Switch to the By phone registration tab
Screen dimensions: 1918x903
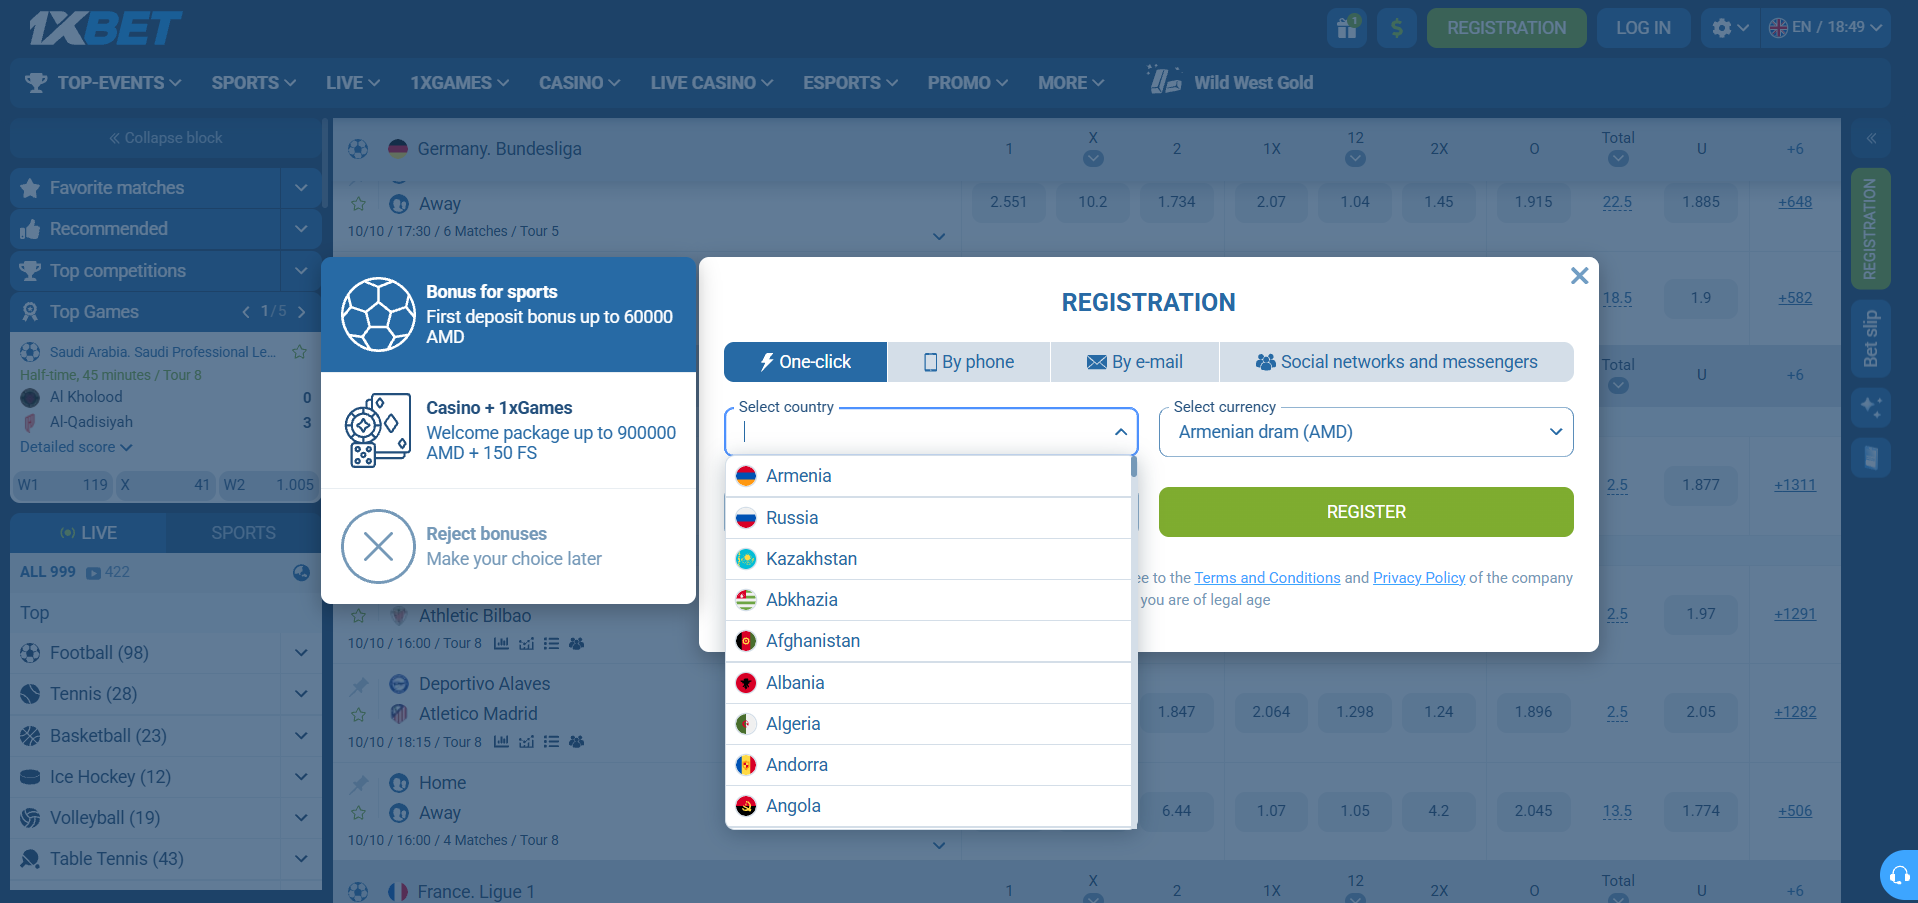[968, 362]
